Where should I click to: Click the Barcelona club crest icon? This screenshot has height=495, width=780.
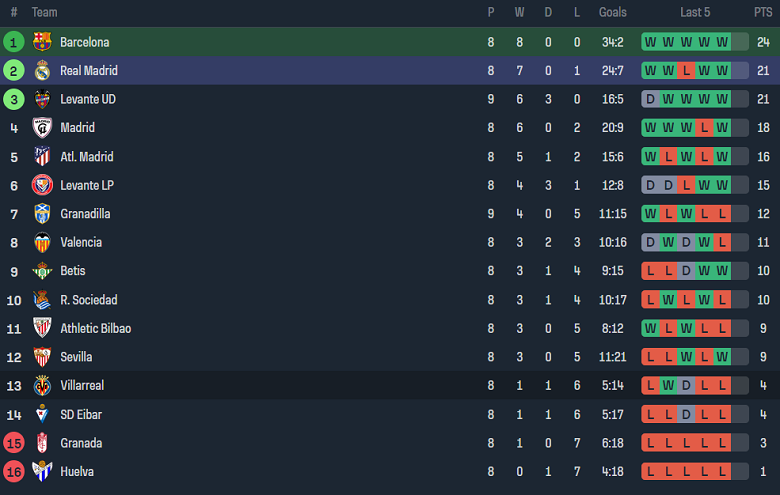[x=42, y=42]
